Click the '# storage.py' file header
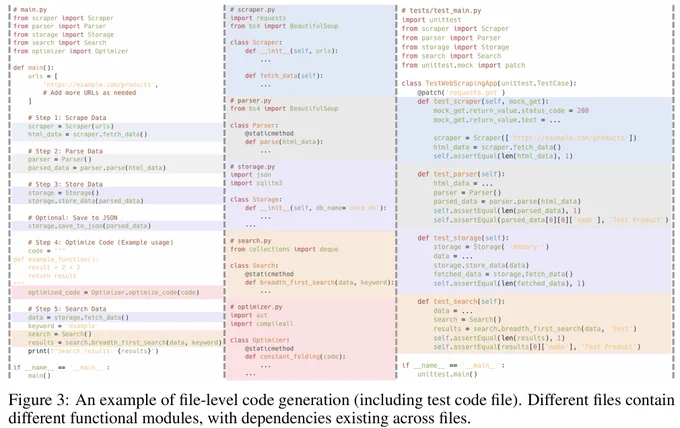The image size is (680, 428). point(252,167)
